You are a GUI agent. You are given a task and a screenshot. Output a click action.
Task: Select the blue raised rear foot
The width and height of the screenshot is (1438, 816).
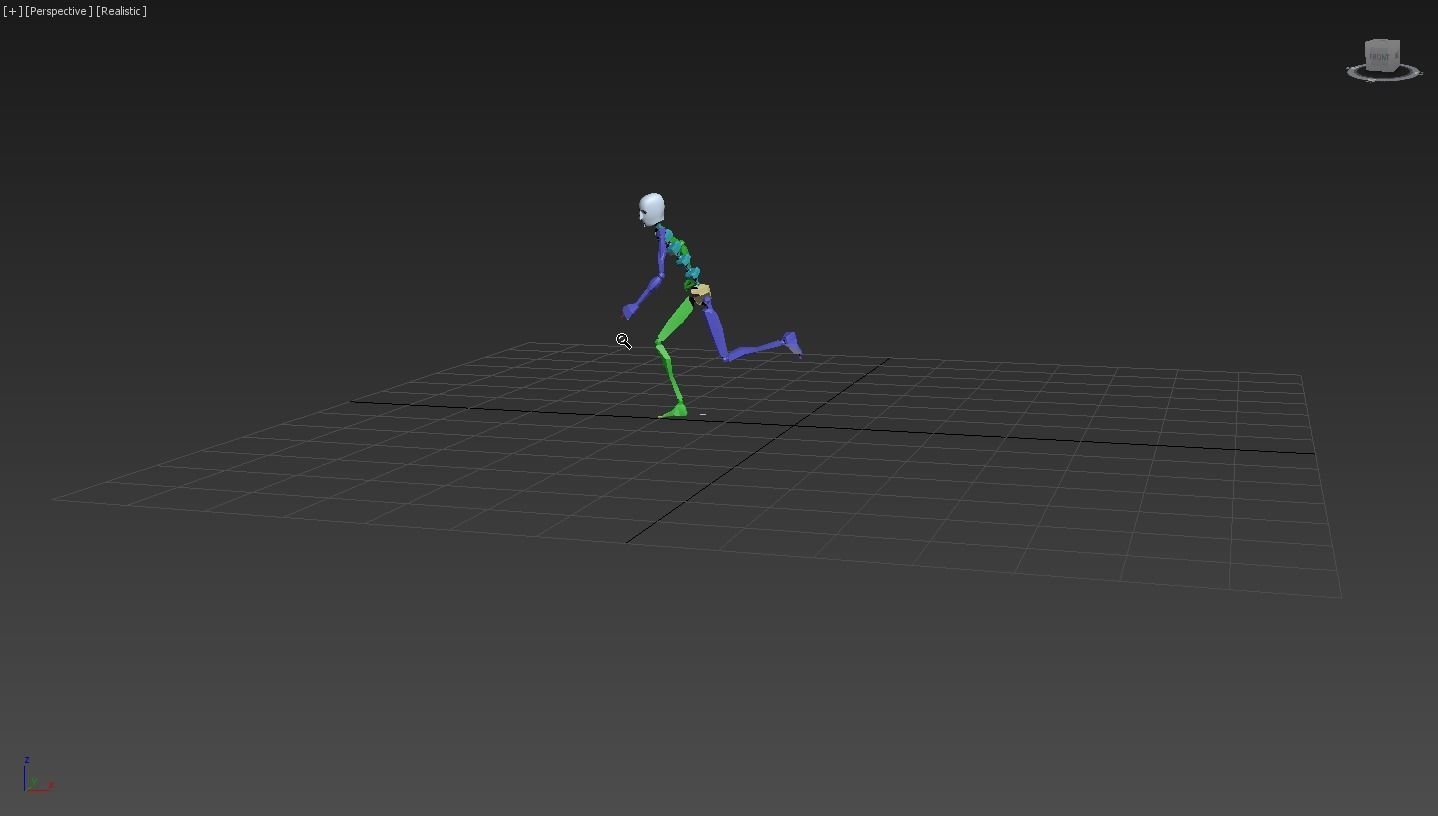coord(792,344)
